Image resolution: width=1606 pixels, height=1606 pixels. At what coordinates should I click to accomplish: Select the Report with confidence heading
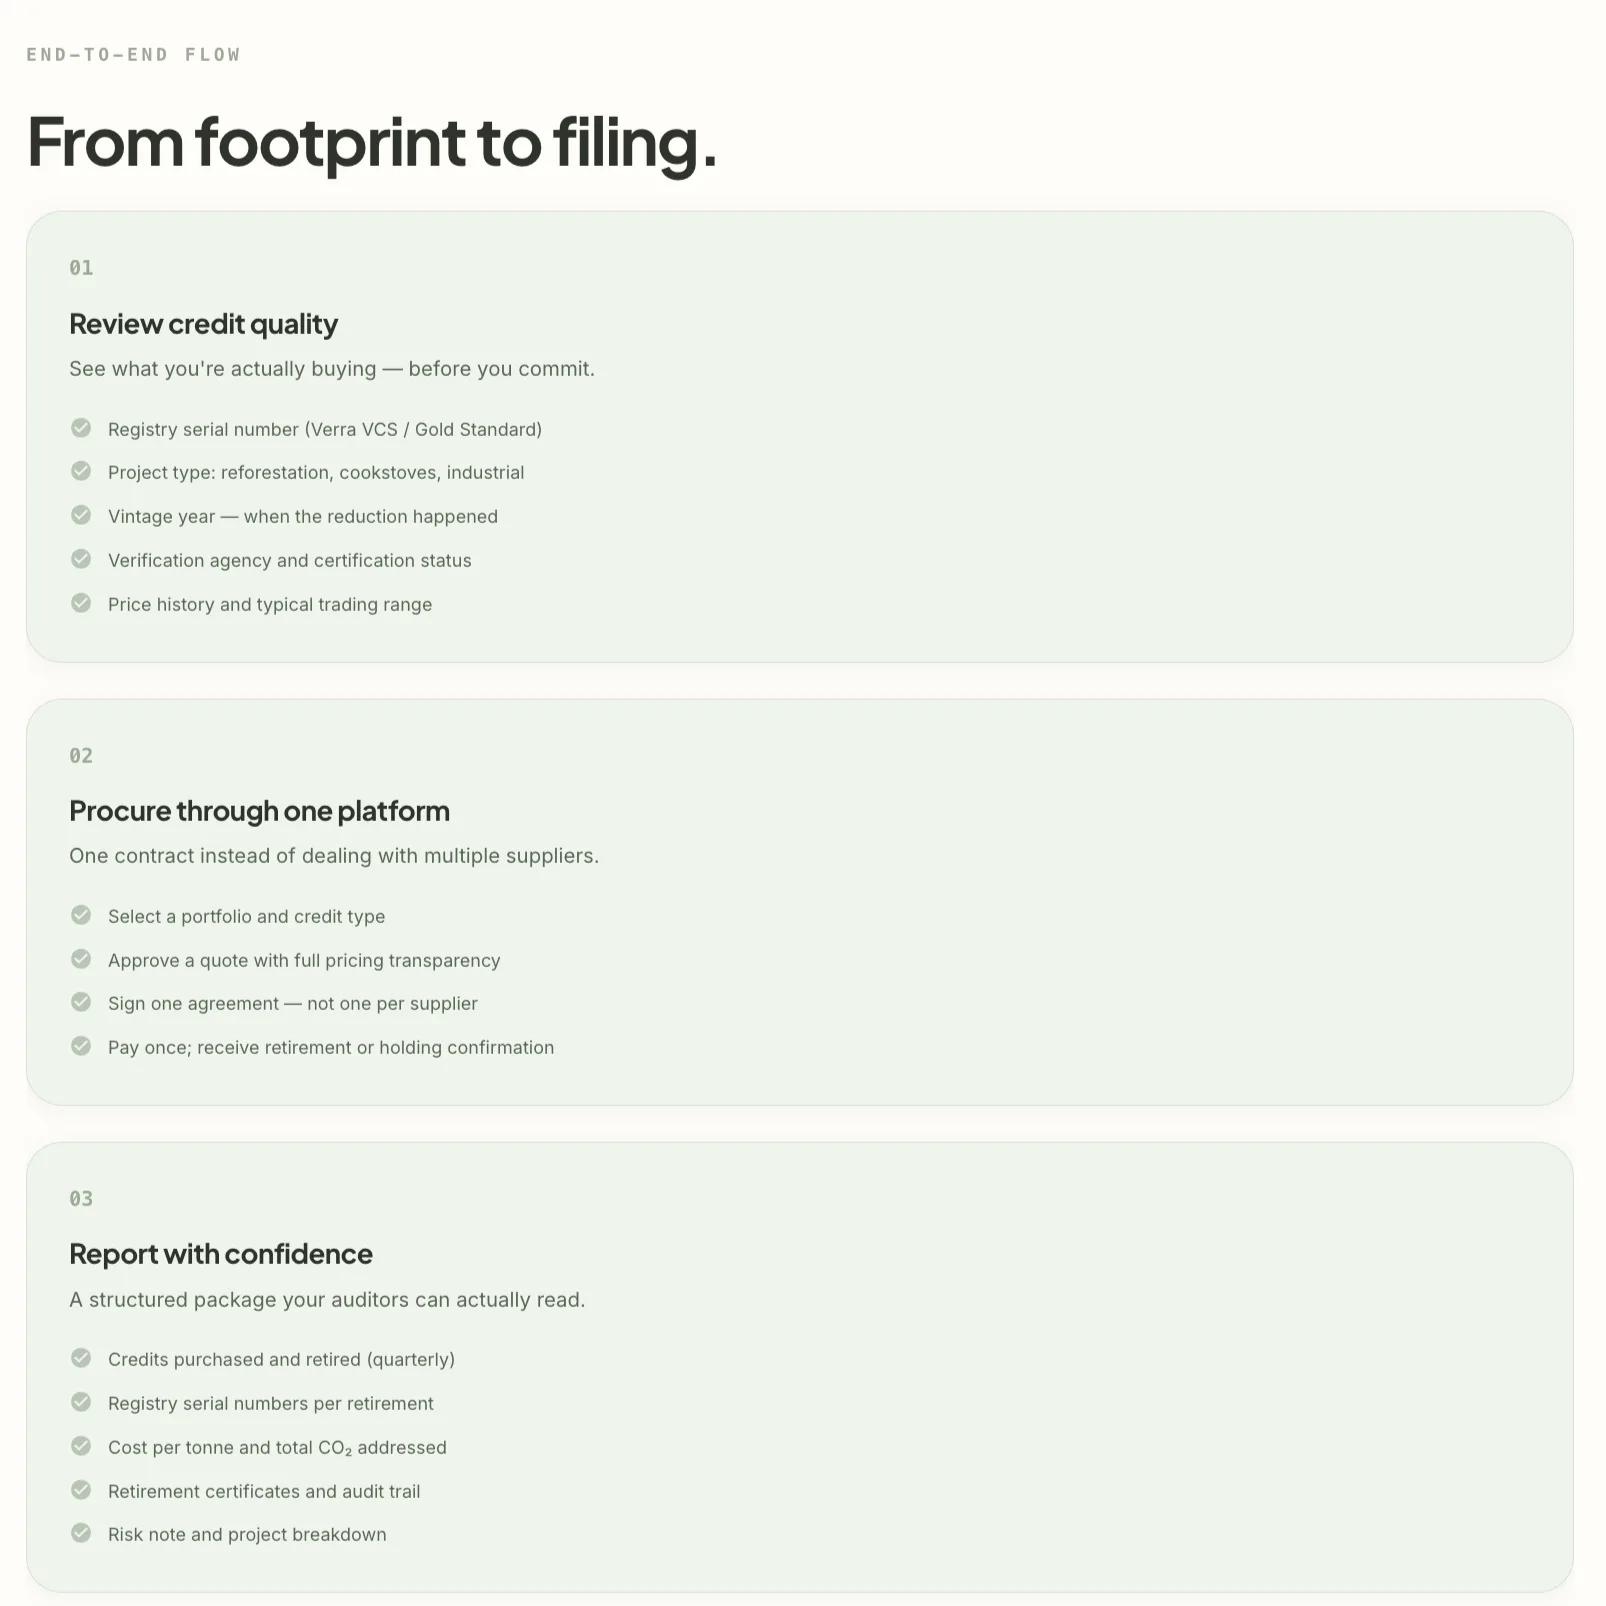pos(220,1254)
